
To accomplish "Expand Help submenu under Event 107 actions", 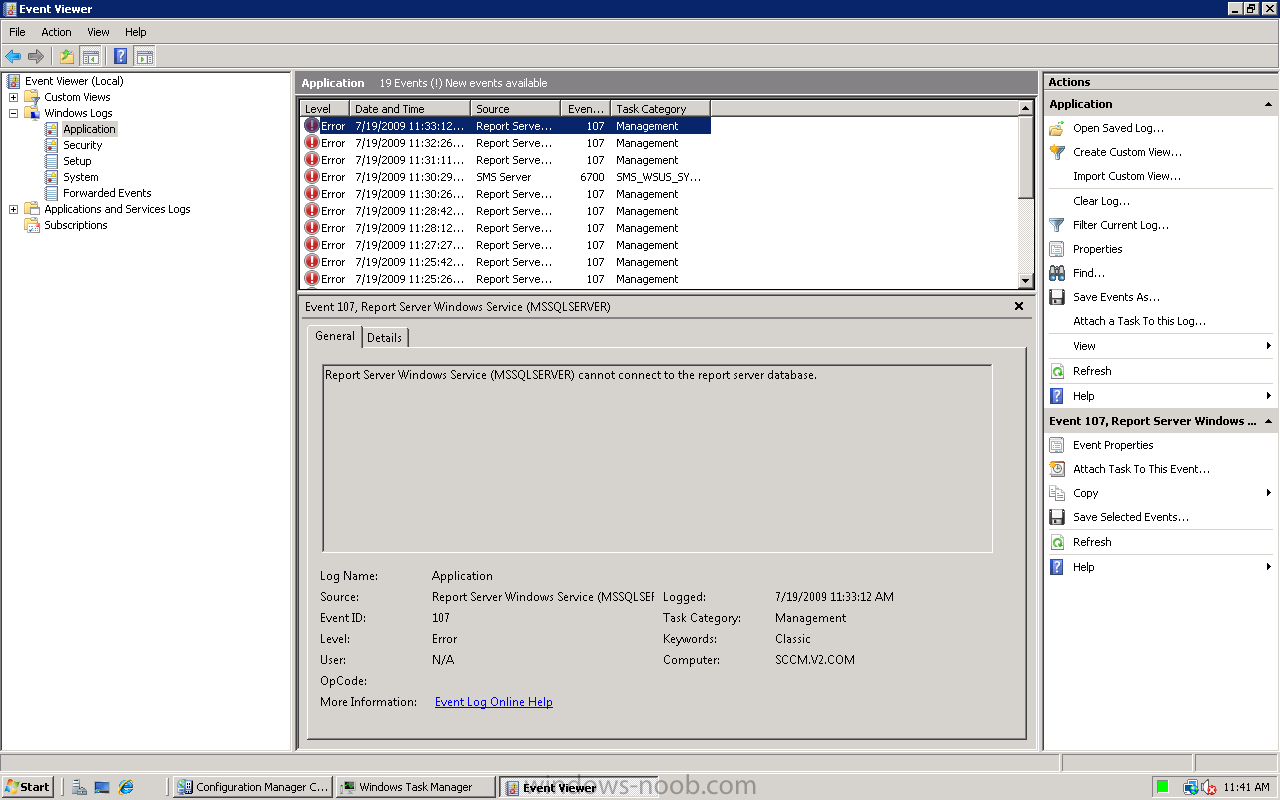I will (x=1268, y=567).
